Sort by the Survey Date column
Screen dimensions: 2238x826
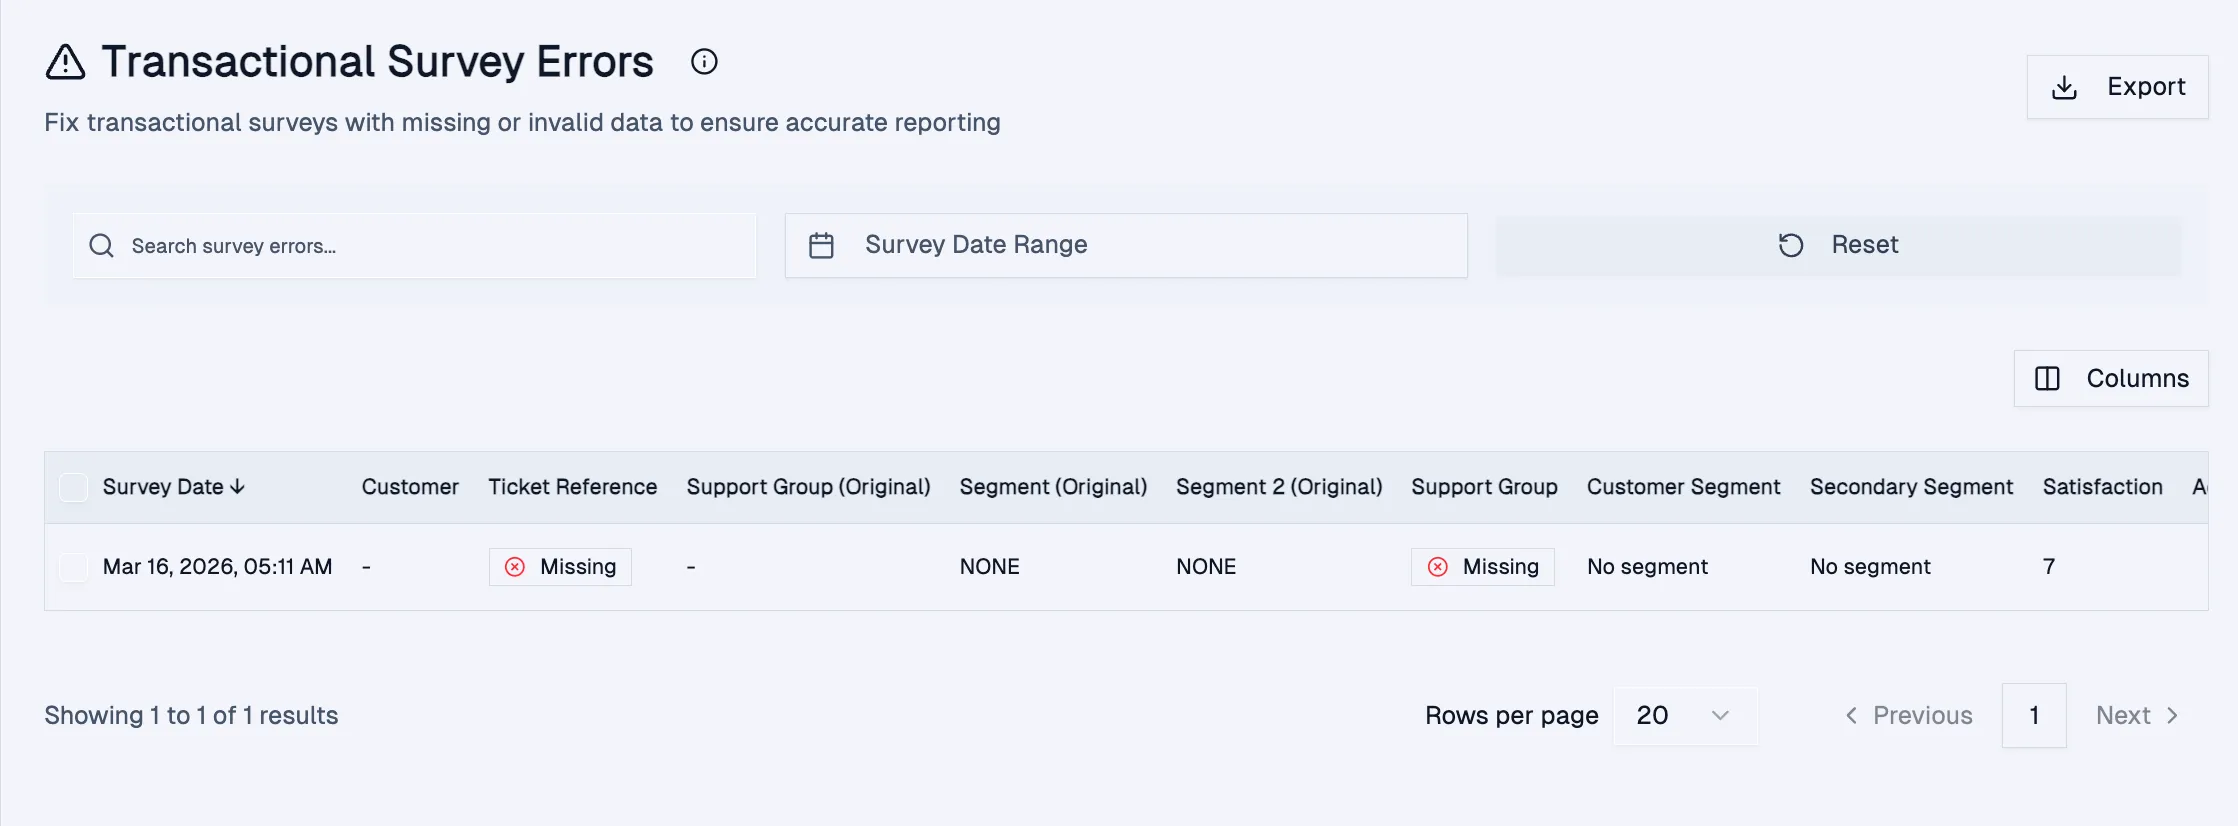click(174, 487)
